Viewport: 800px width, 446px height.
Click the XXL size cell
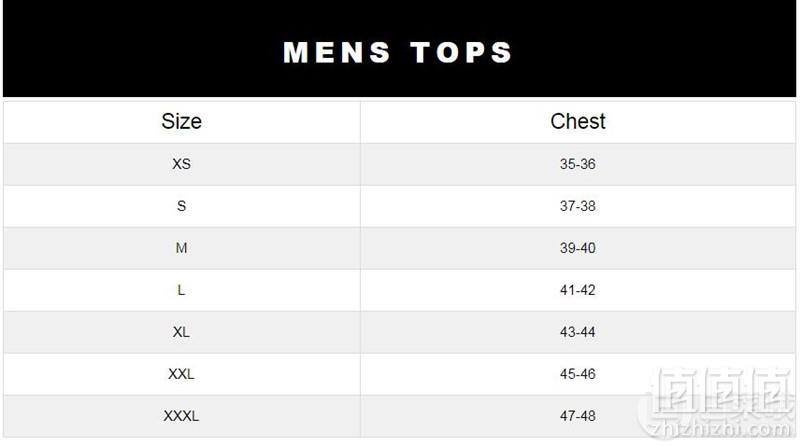coord(182,374)
